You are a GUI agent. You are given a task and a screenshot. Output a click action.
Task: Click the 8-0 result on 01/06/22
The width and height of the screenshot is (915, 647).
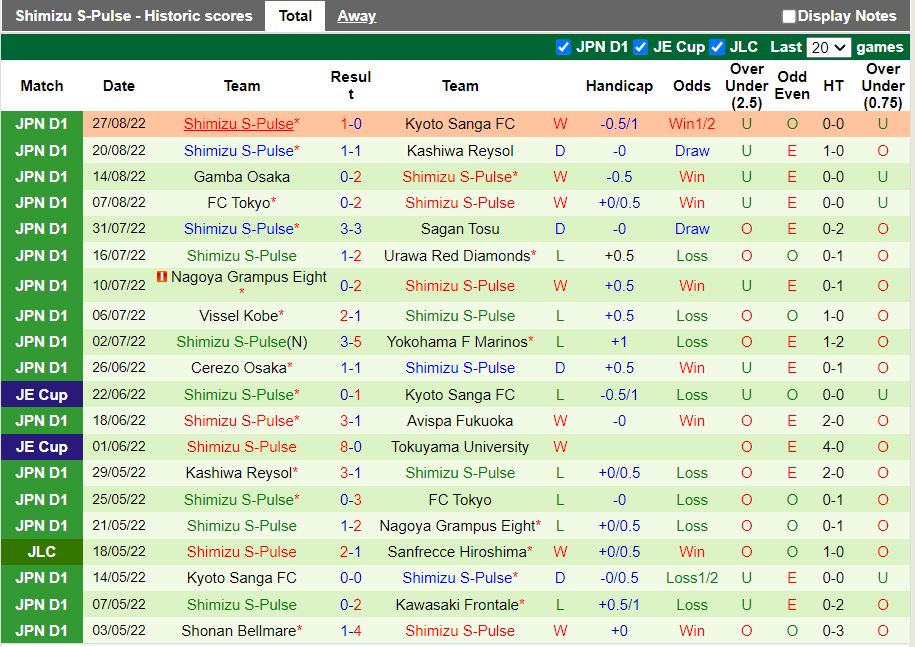[x=351, y=447]
